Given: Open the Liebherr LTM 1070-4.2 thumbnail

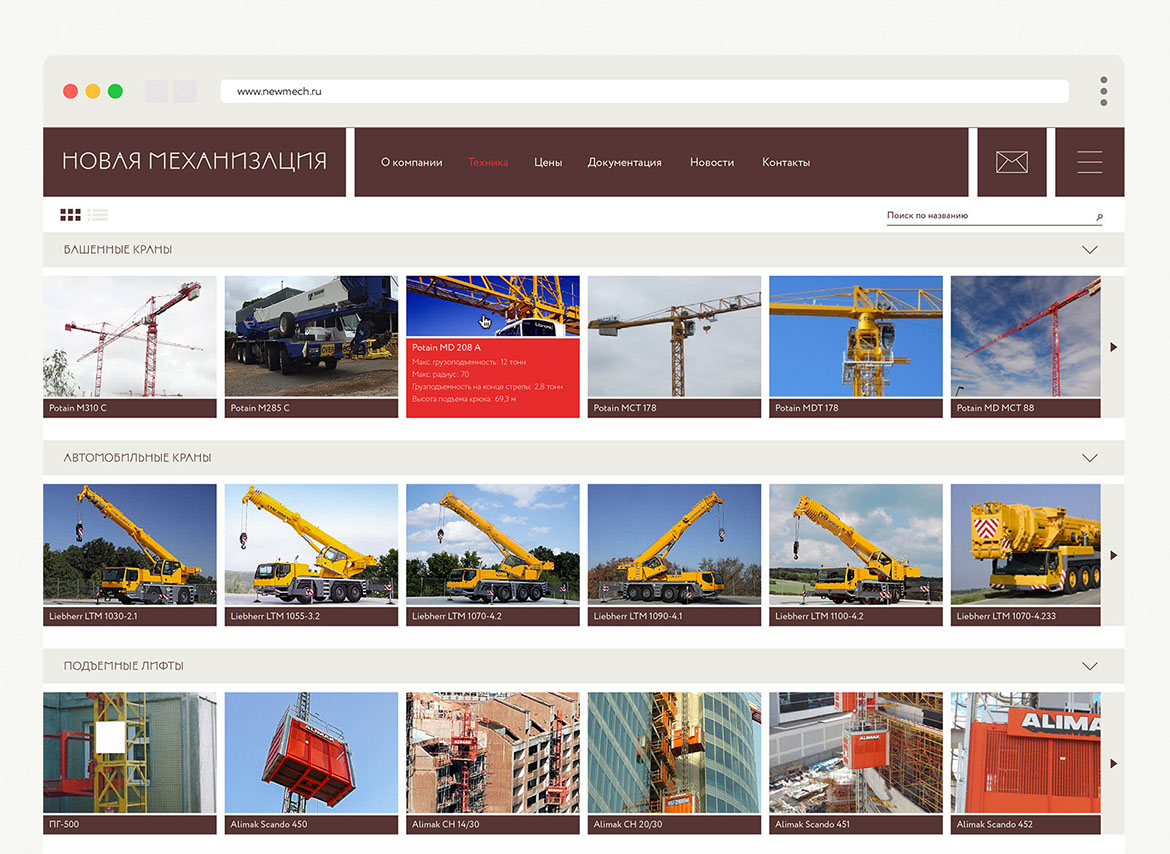Looking at the screenshot, I should [492, 554].
